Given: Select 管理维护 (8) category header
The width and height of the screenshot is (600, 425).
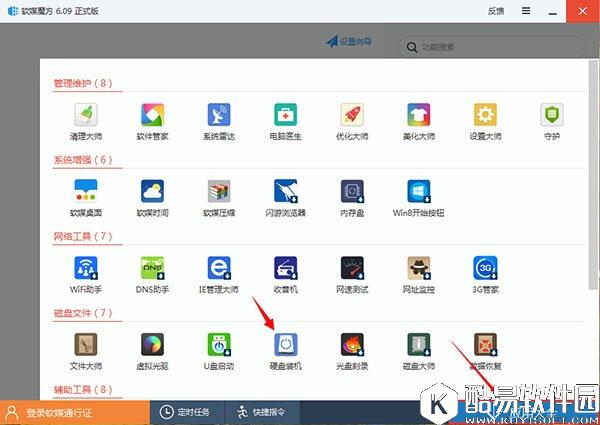Looking at the screenshot, I should (83, 83).
